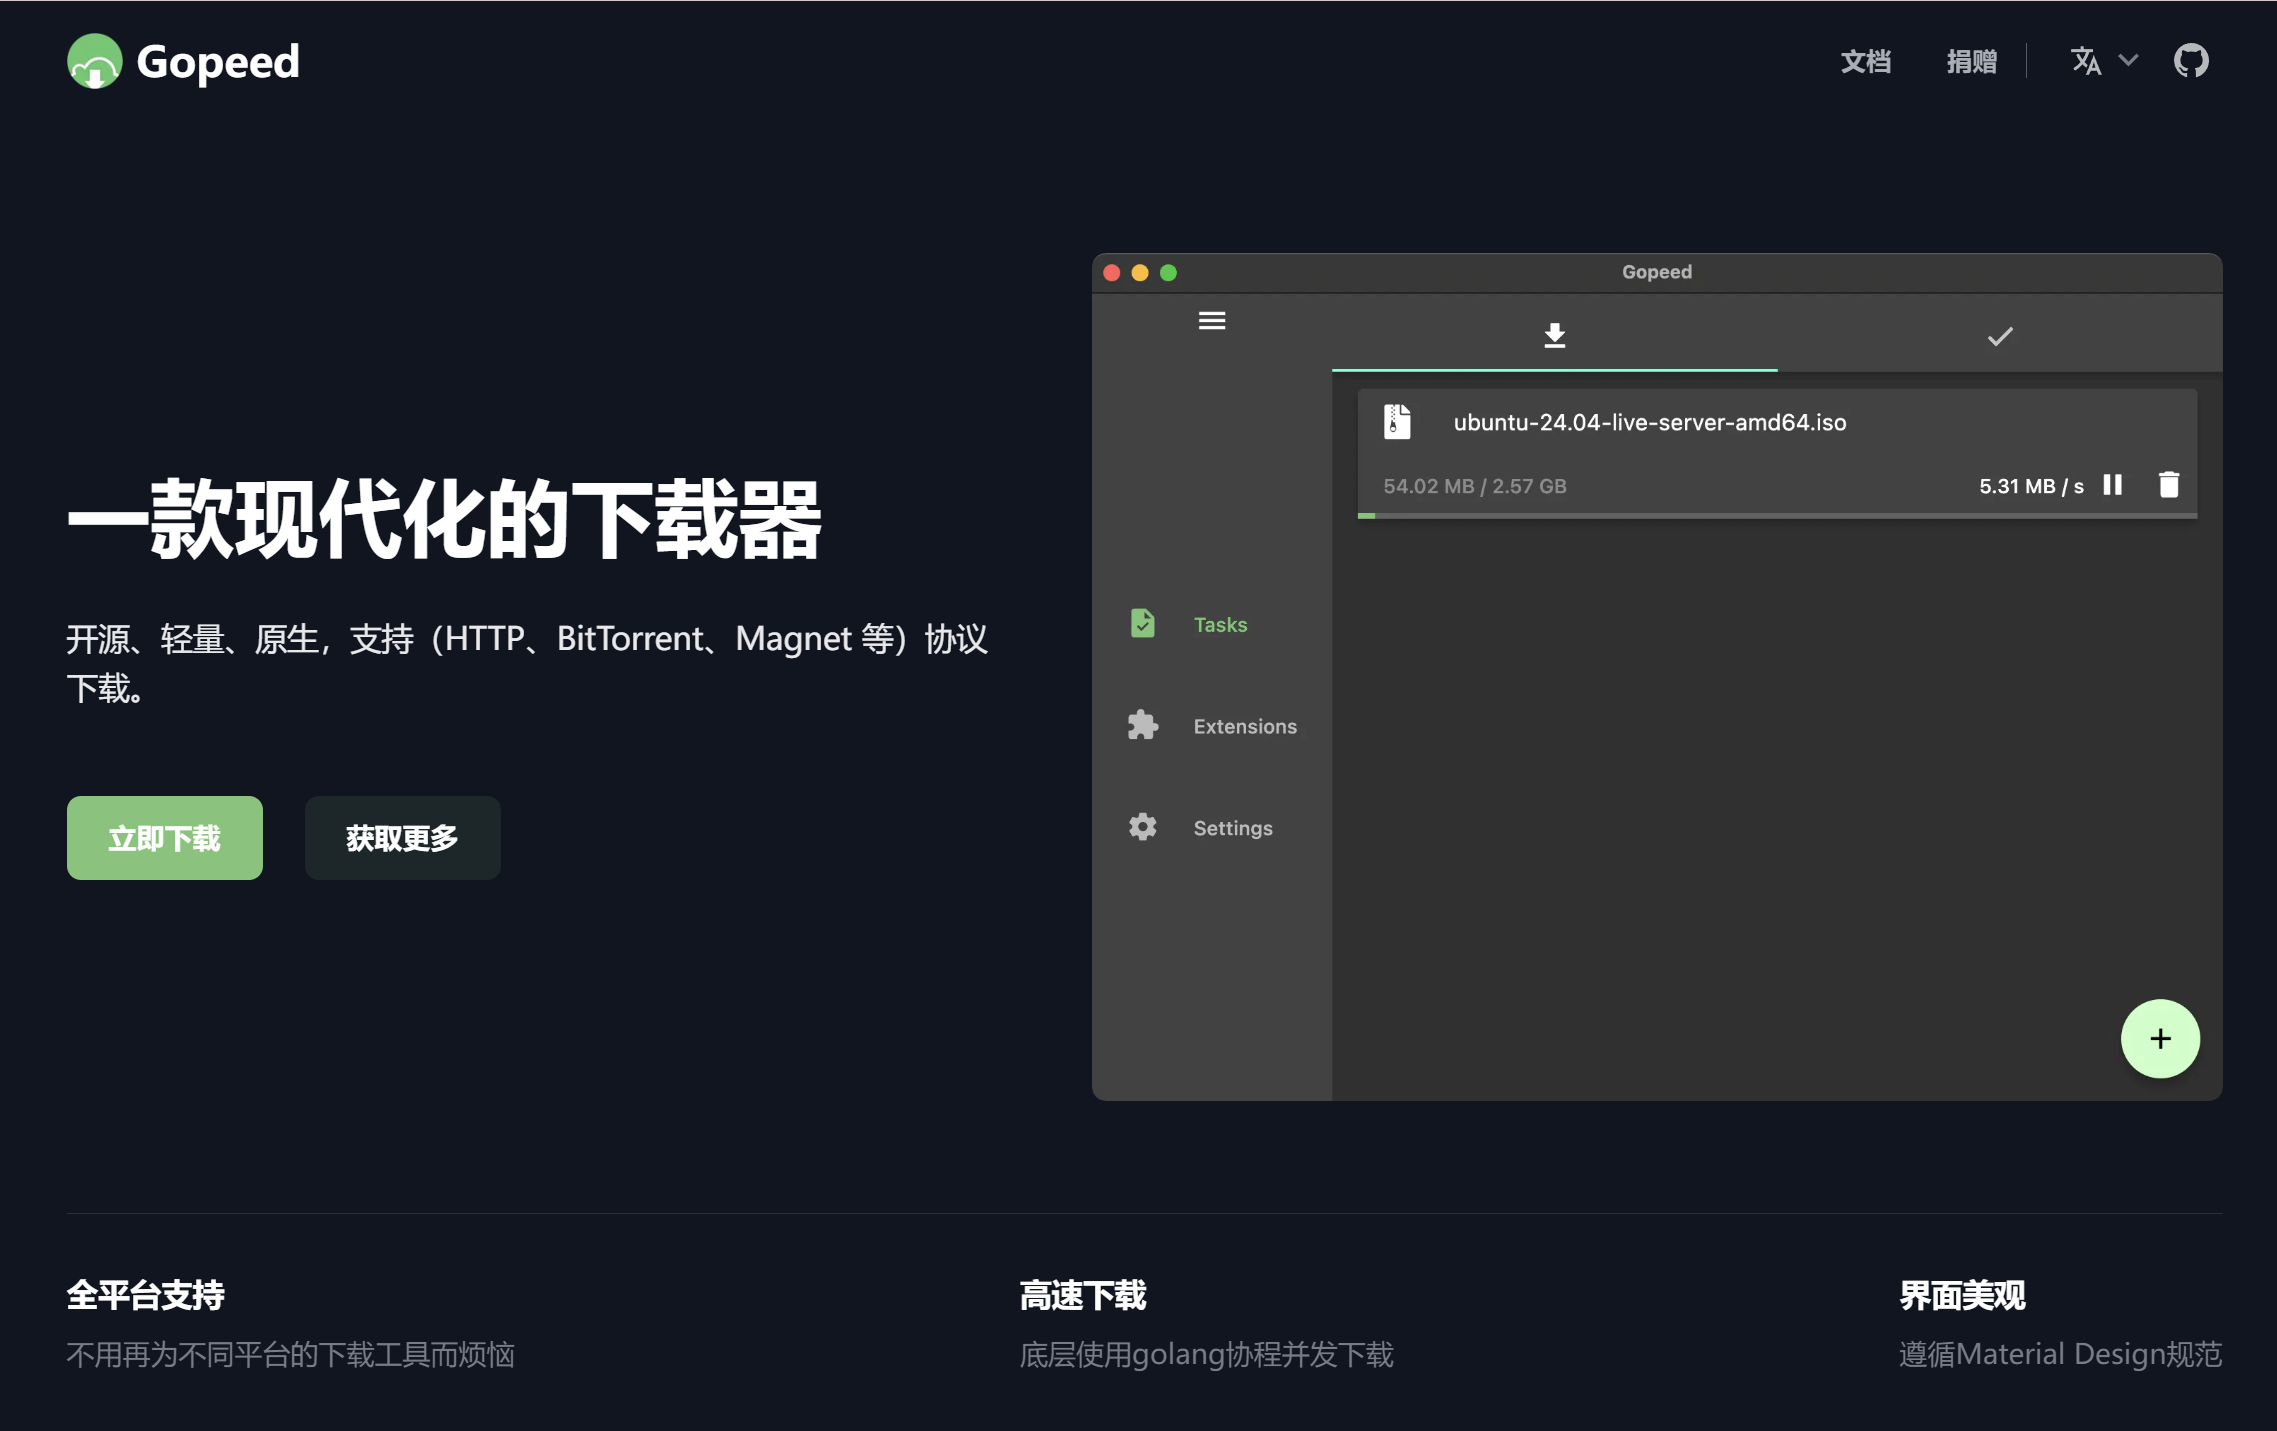
Task: Switch to the completed tasks checkmark tab
Action: [x=1999, y=337]
